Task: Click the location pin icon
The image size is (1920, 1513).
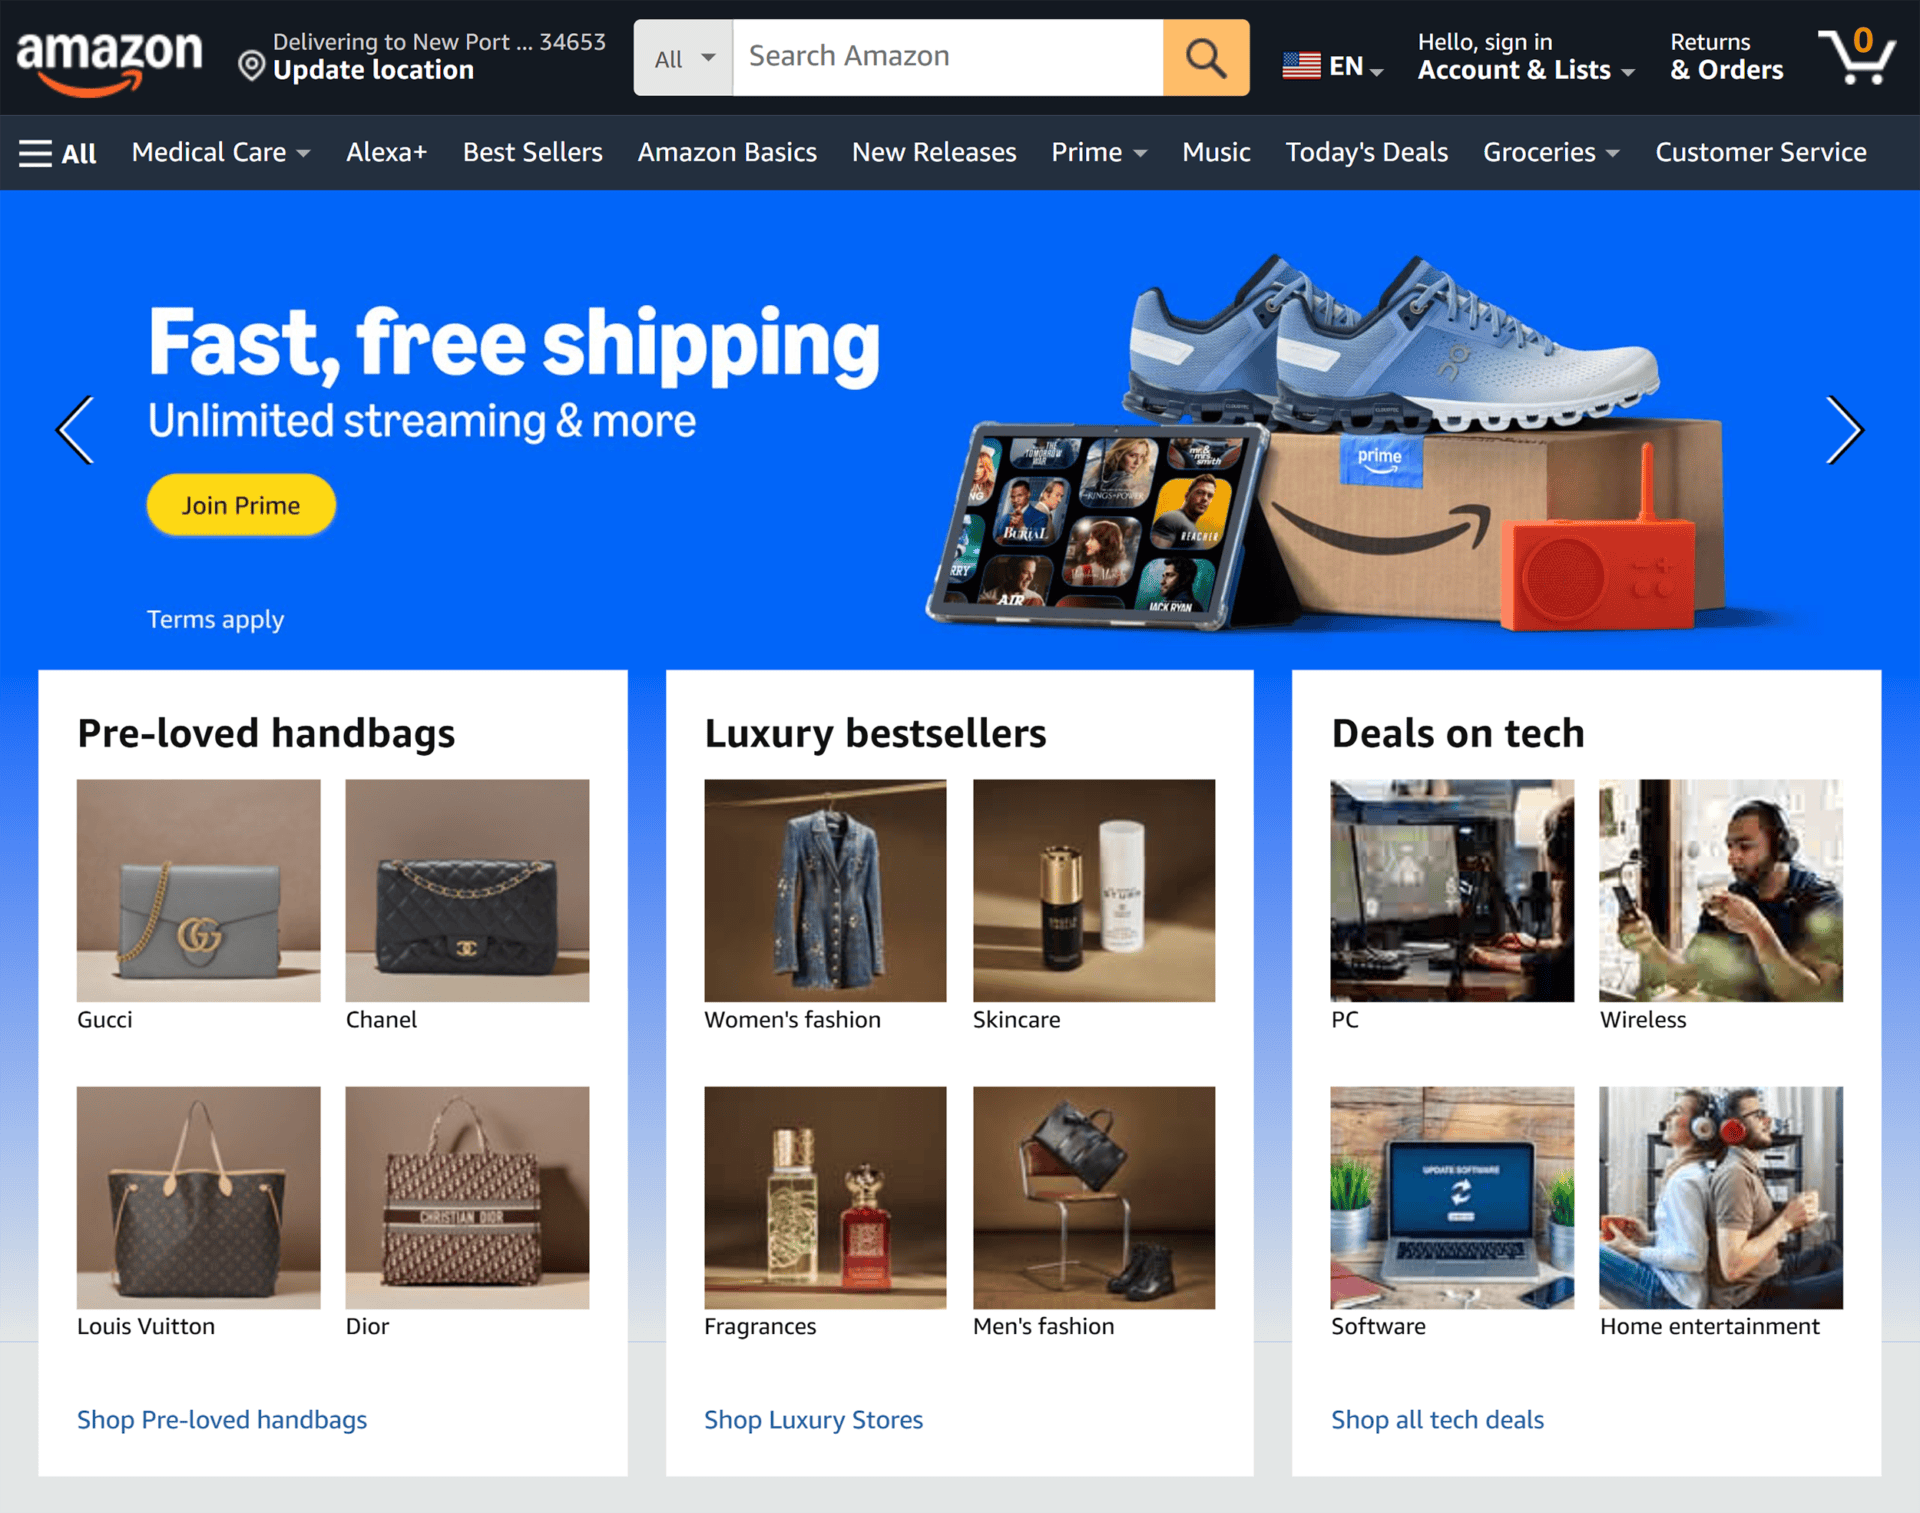Action: (251, 67)
